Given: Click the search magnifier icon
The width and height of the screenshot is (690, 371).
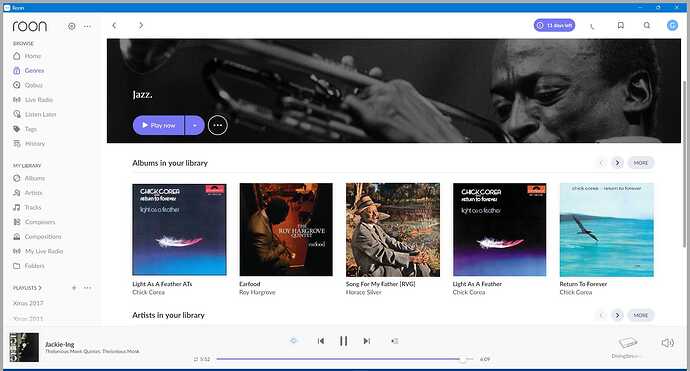Looking at the screenshot, I should 646,26.
